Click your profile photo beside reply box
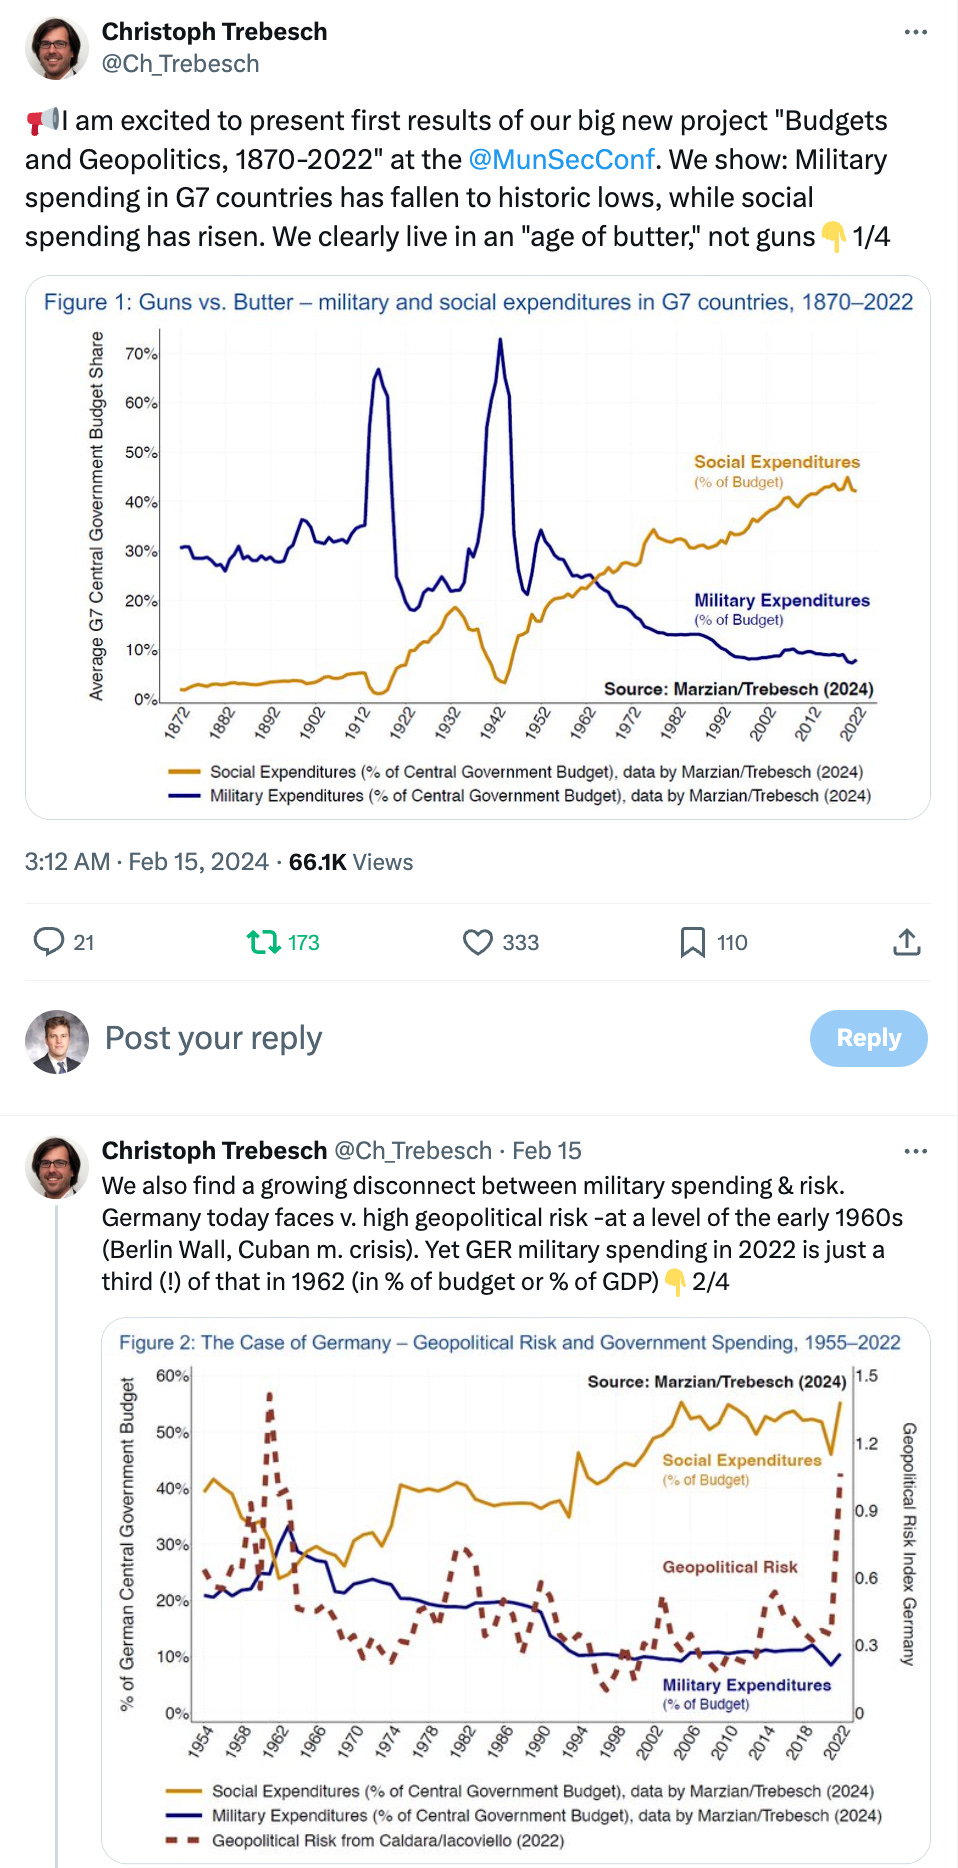This screenshot has height=1868, width=958. pyautogui.click(x=57, y=1041)
